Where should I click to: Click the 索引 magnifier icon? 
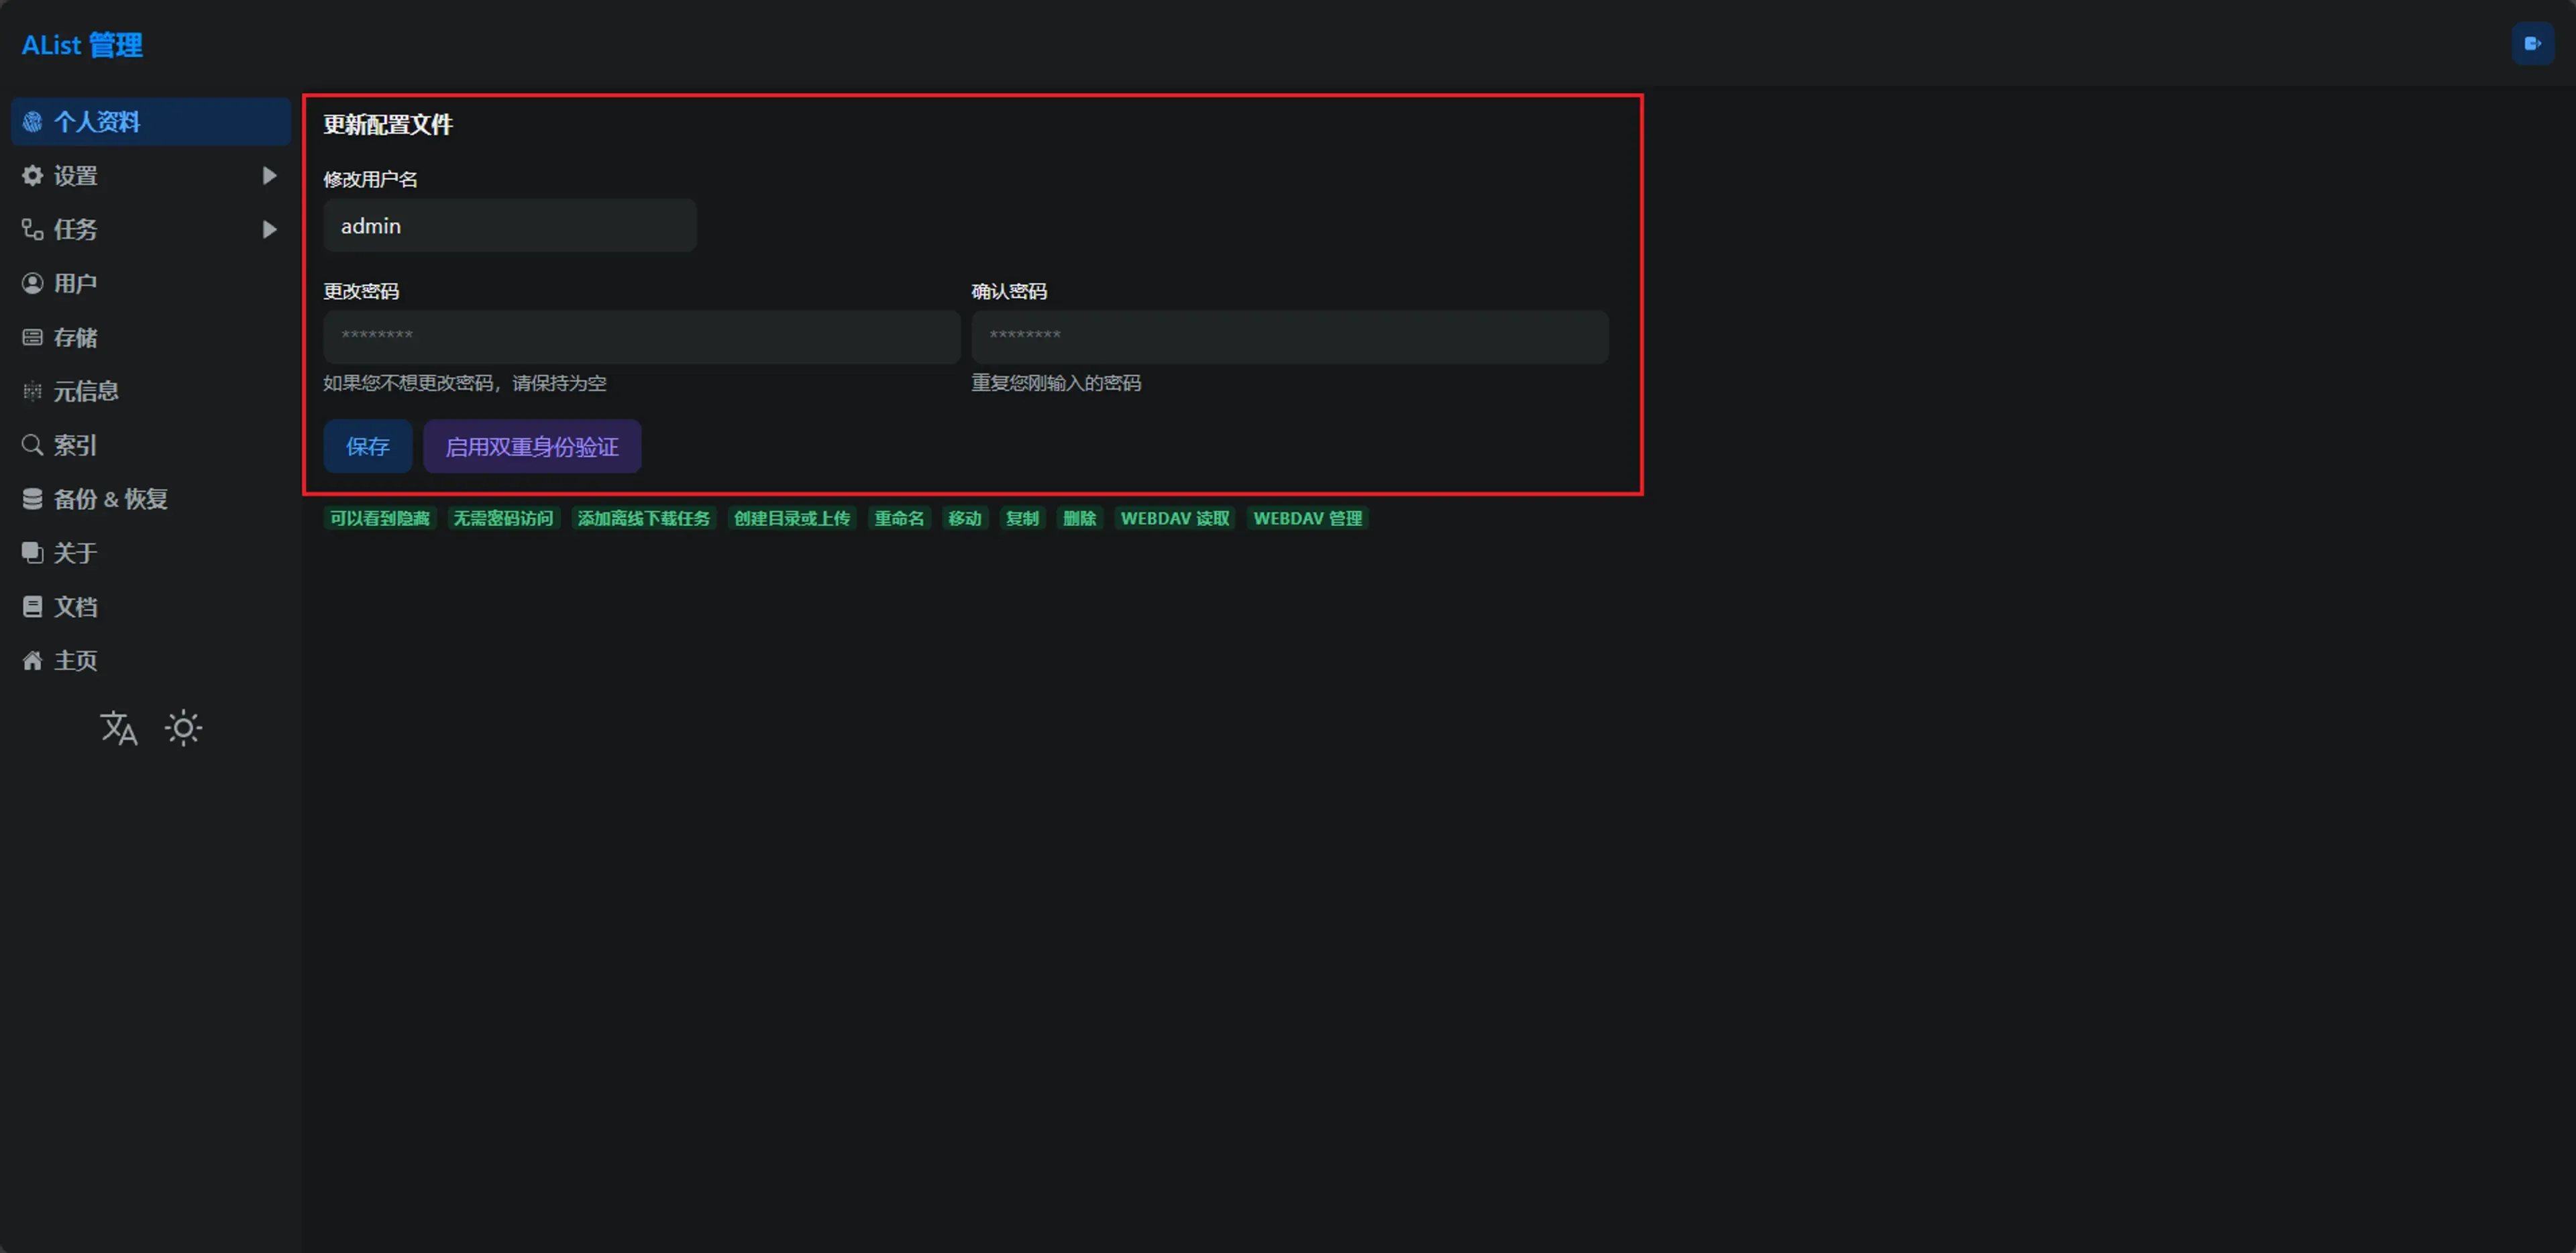32,445
